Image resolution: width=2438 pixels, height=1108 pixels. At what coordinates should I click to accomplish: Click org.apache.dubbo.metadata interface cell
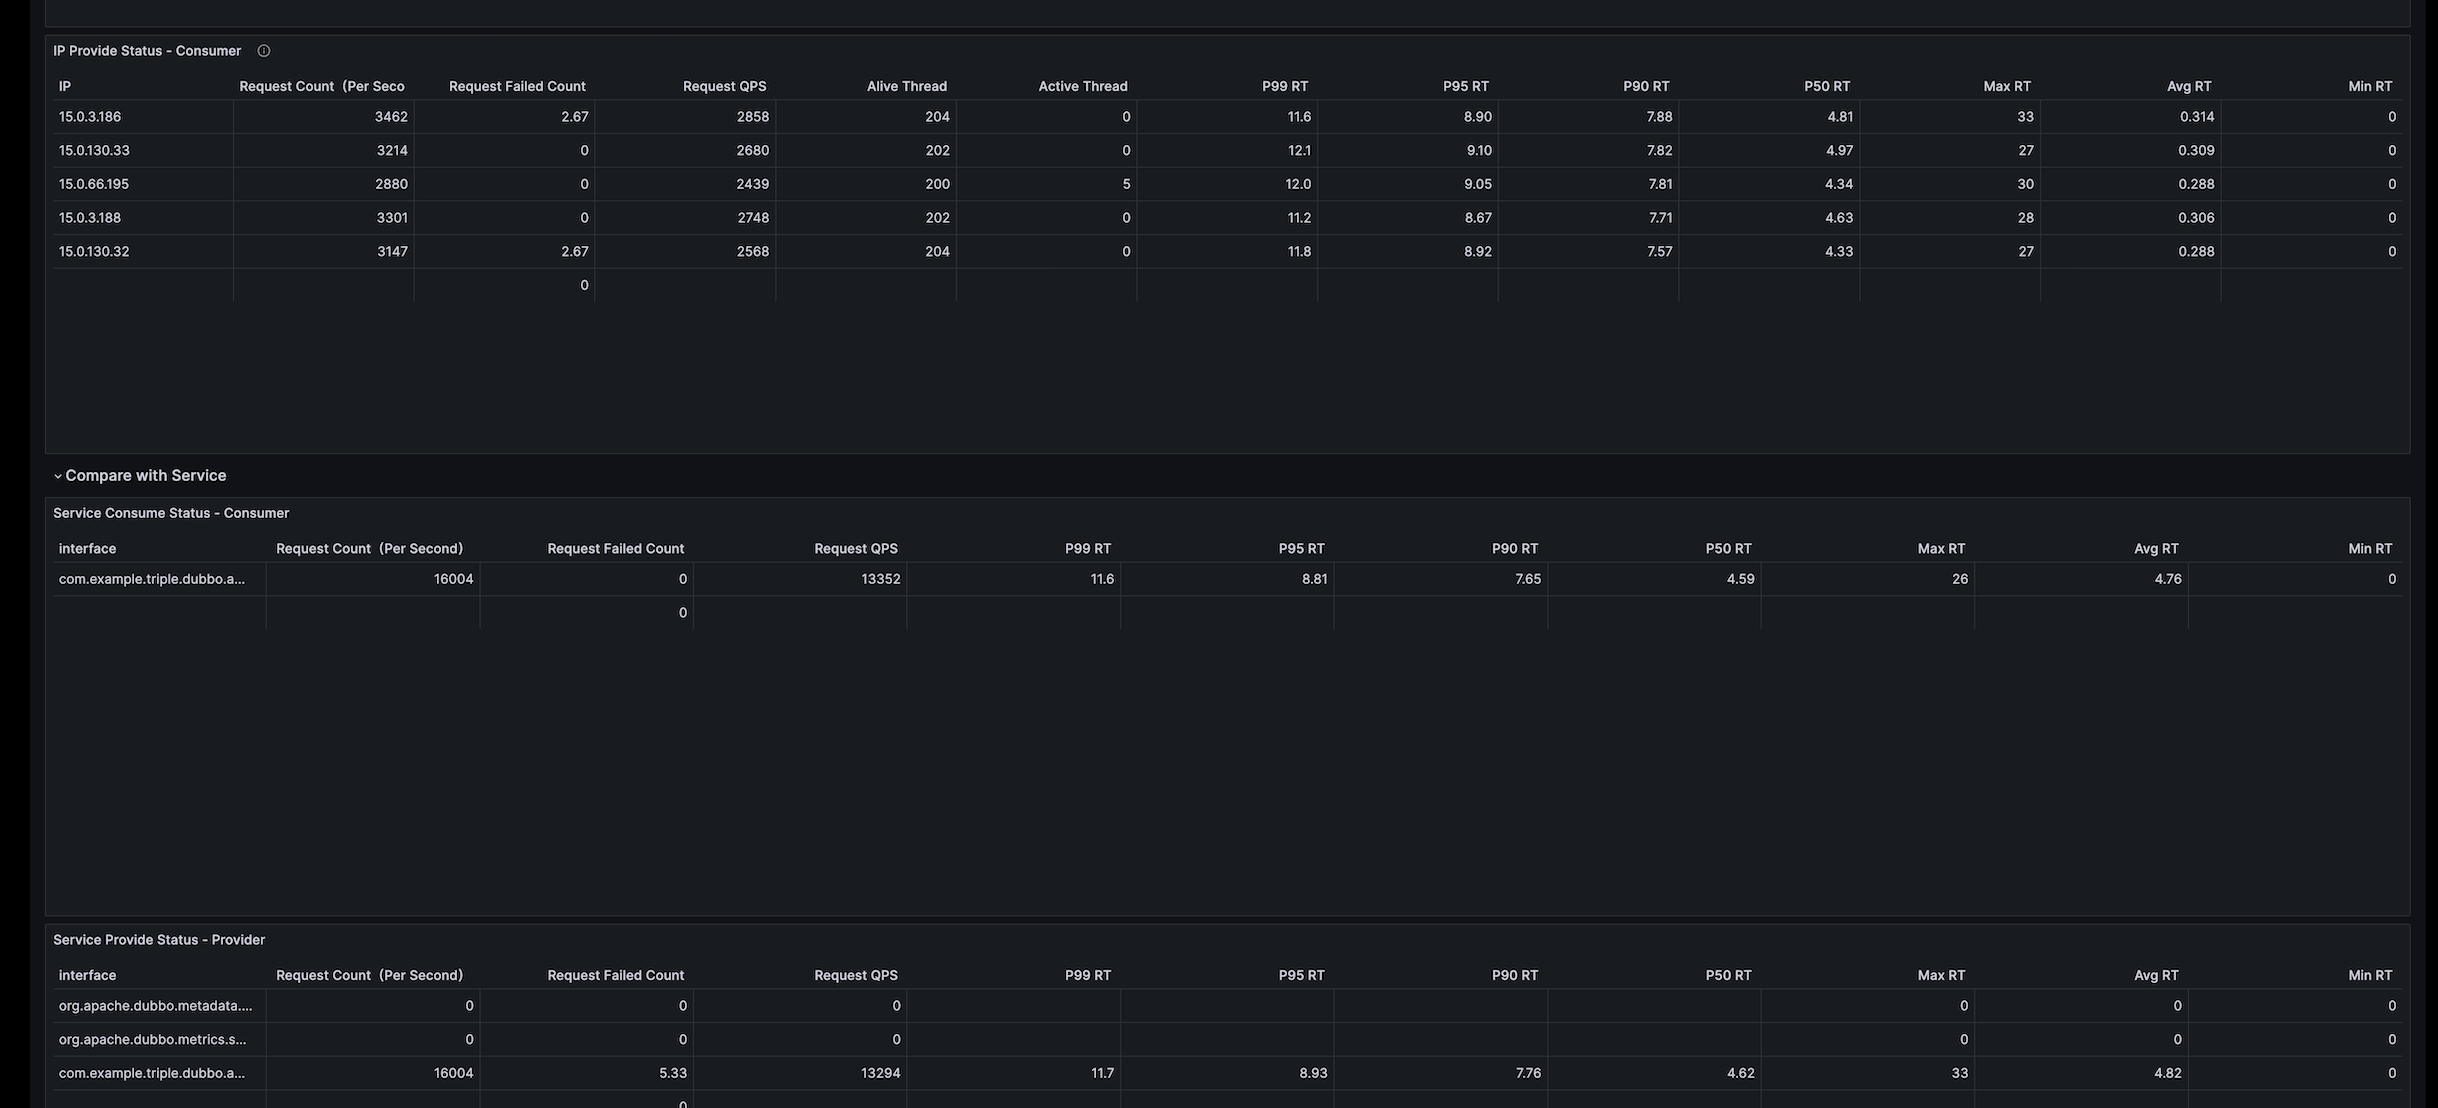(x=155, y=1006)
